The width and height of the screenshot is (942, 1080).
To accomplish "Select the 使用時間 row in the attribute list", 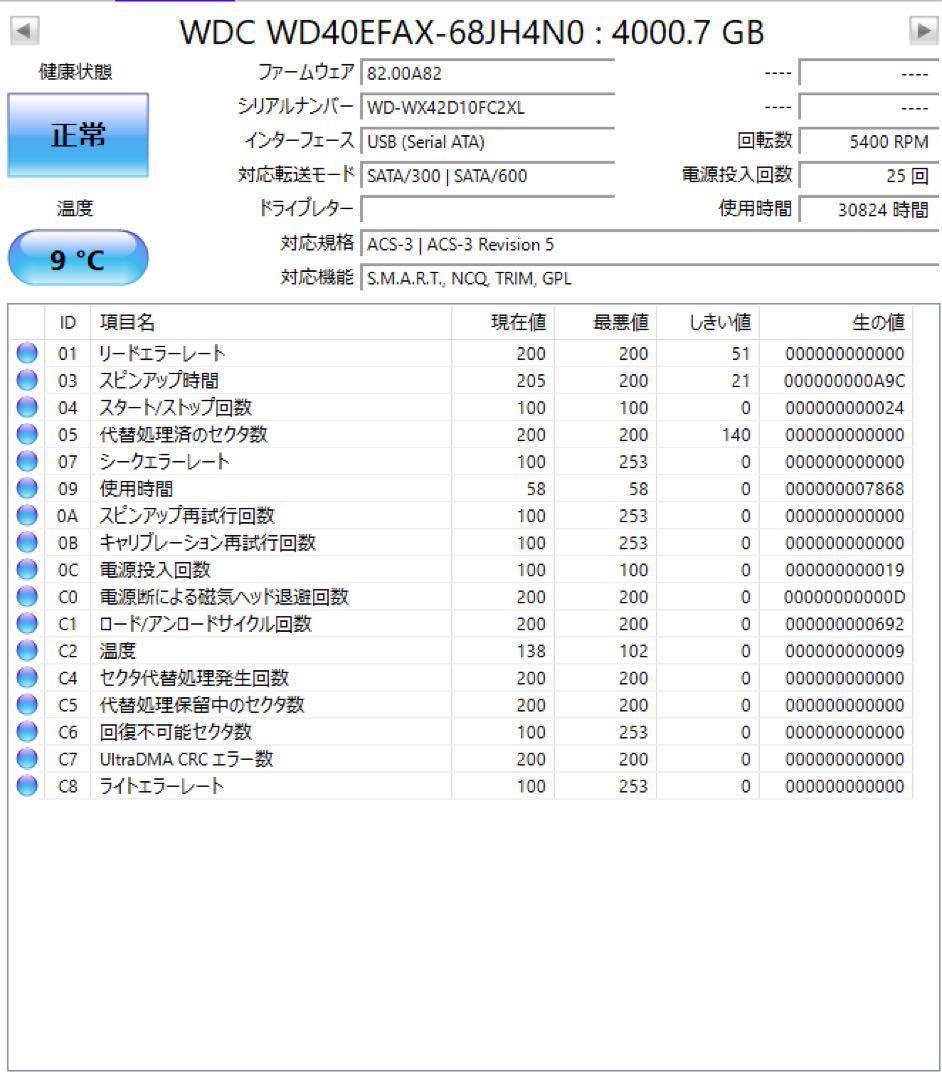I will (300, 488).
